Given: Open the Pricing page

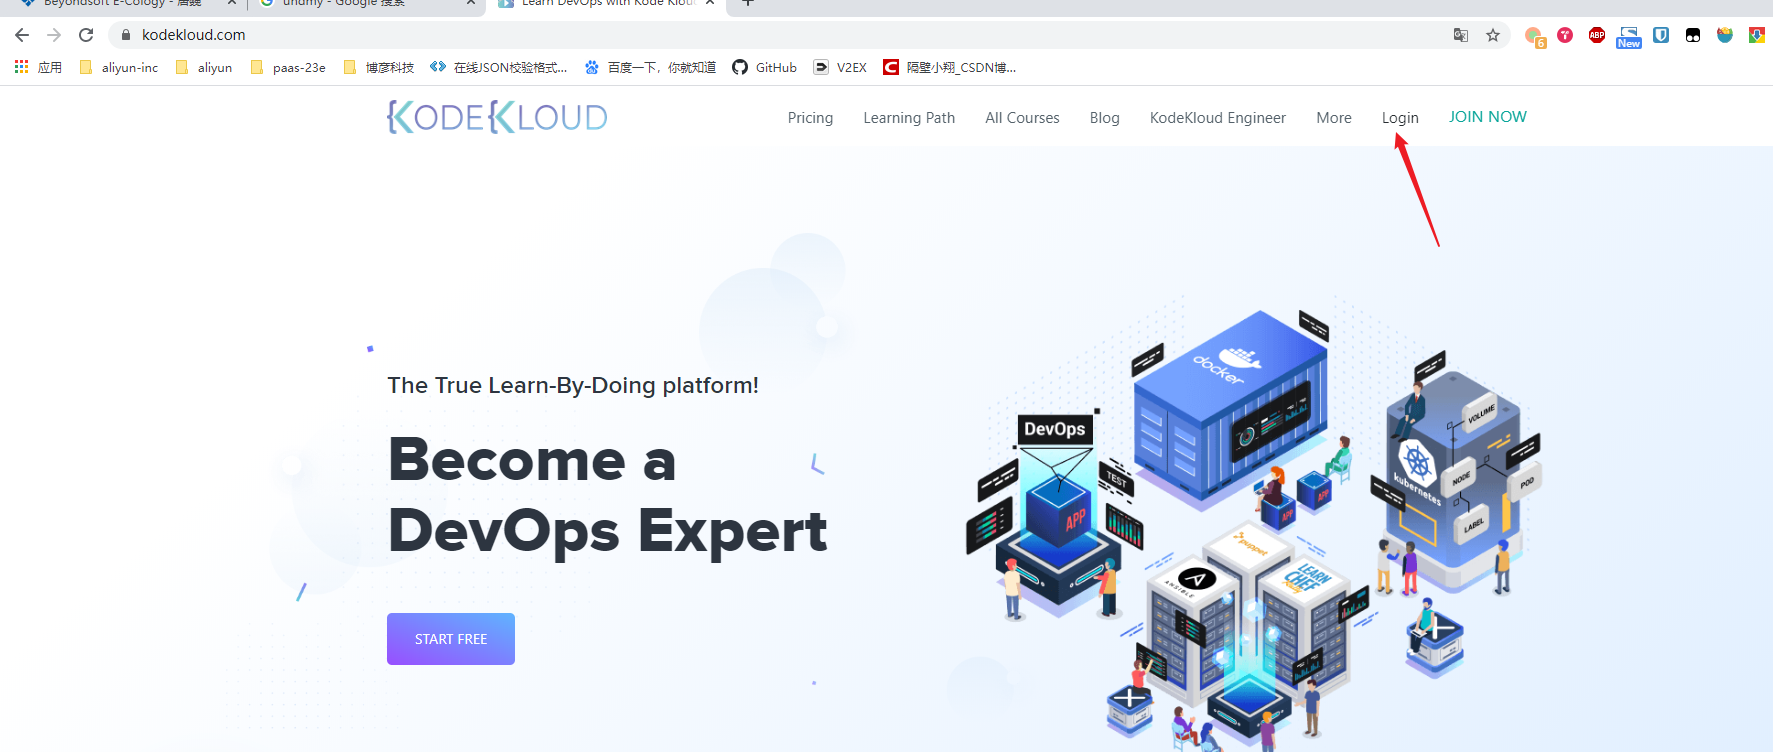Looking at the screenshot, I should click(810, 118).
